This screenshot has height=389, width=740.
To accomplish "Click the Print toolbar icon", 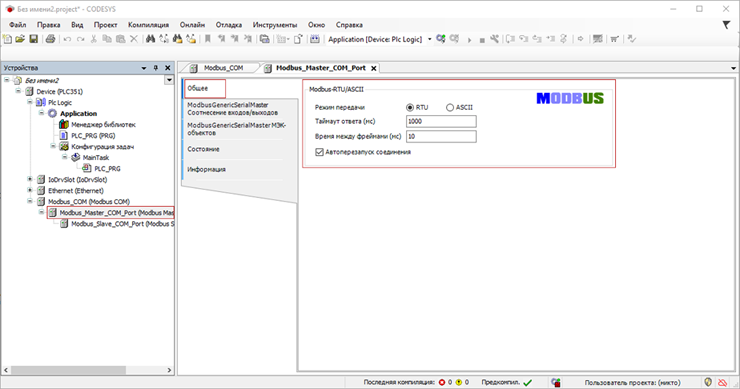I will 50,39.
